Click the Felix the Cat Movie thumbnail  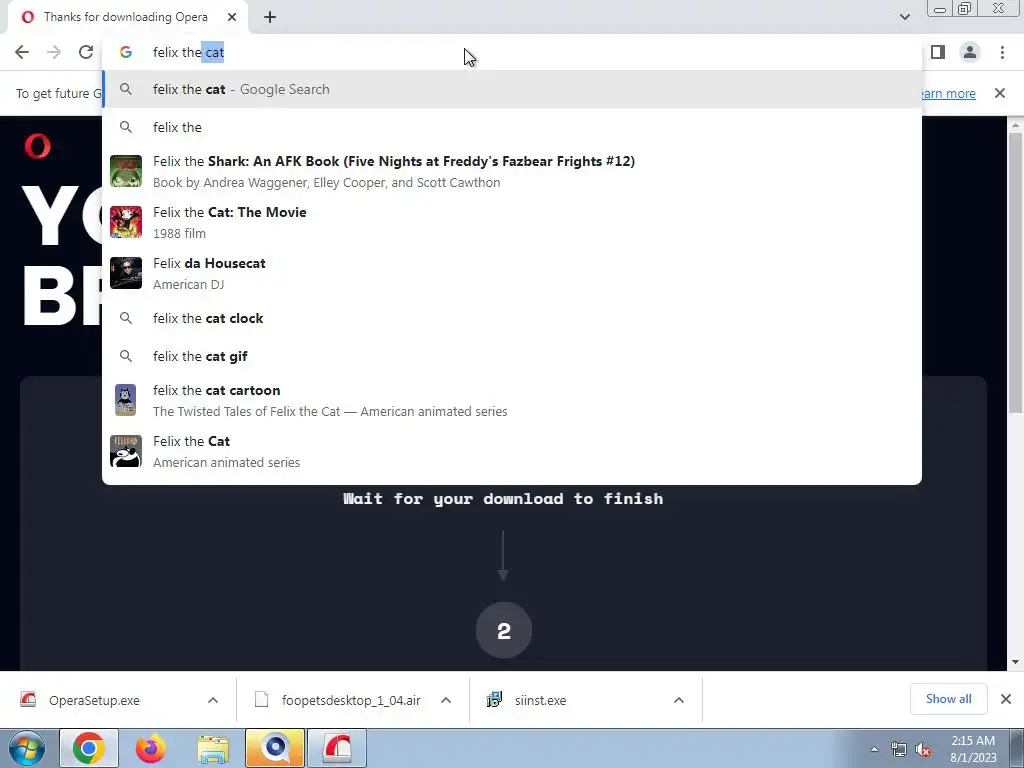click(x=125, y=222)
